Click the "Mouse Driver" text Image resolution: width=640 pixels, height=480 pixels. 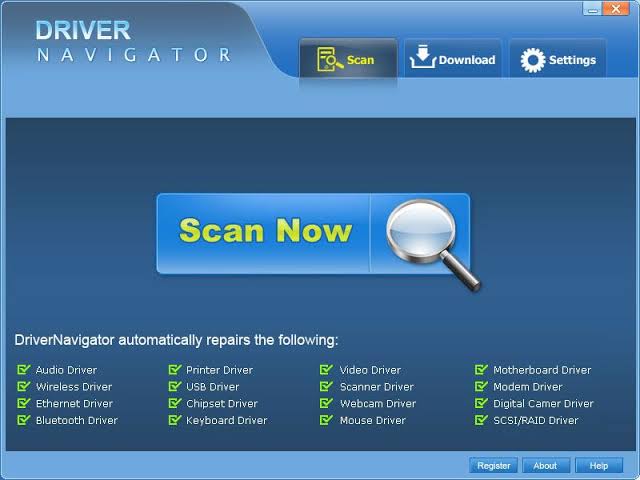pyautogui.click(x=373, y=420)
